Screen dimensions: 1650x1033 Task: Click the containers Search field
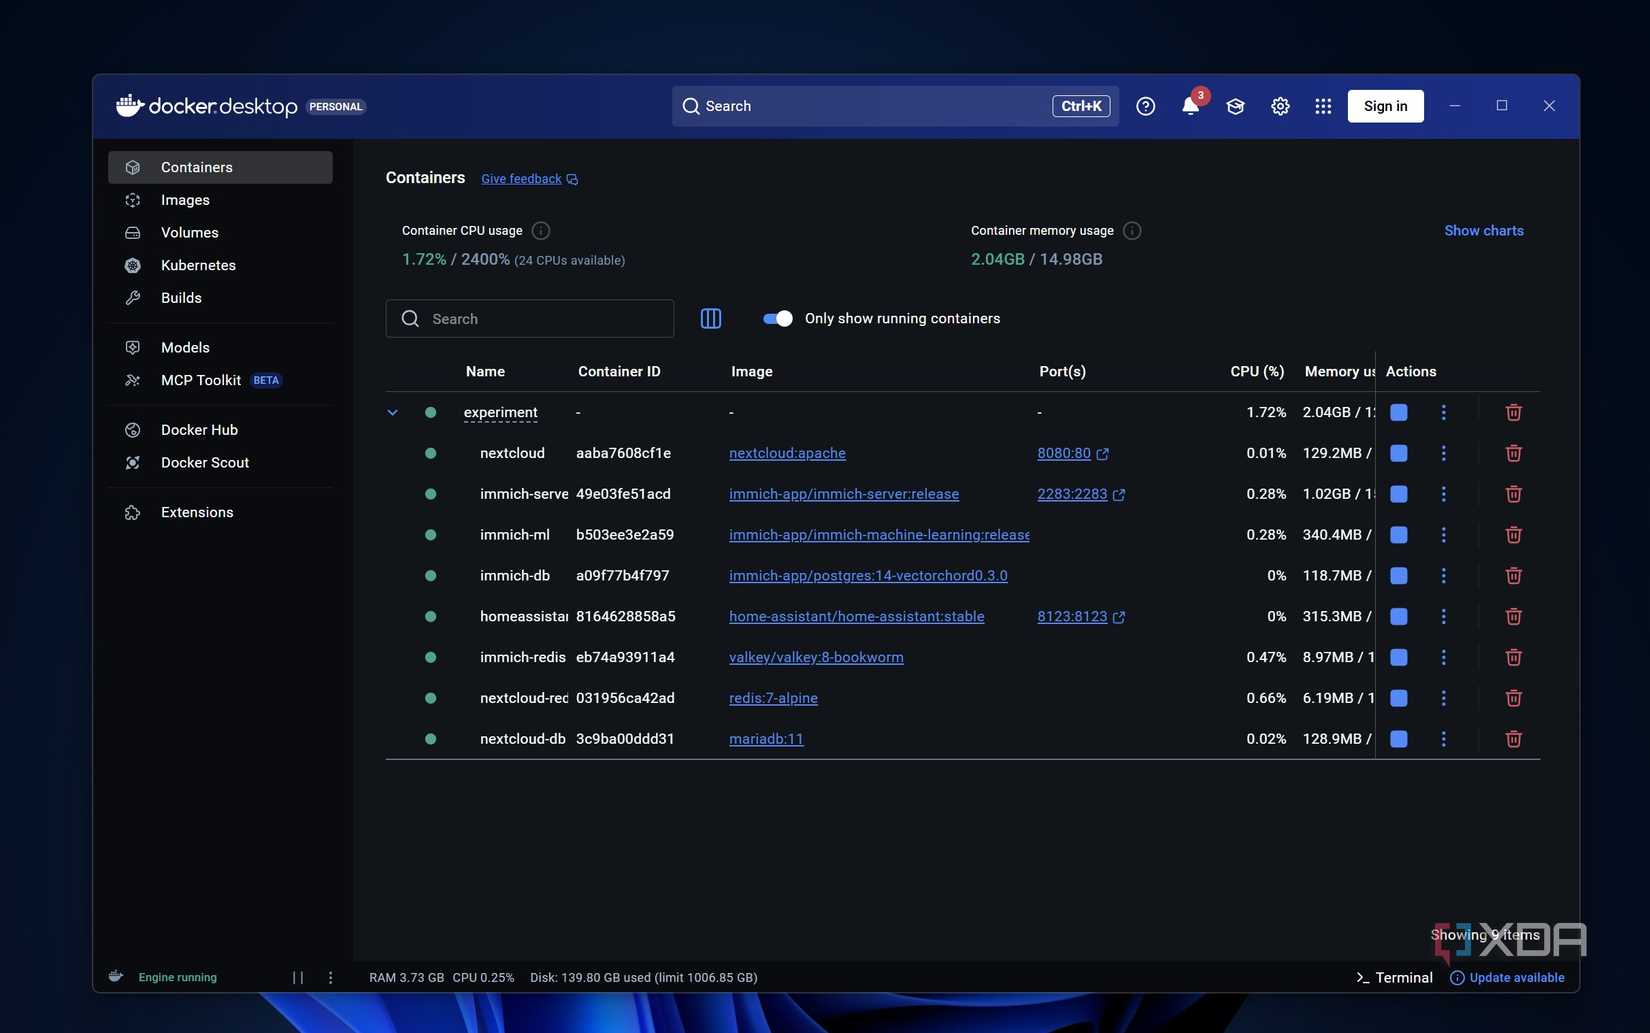point(530,319)
